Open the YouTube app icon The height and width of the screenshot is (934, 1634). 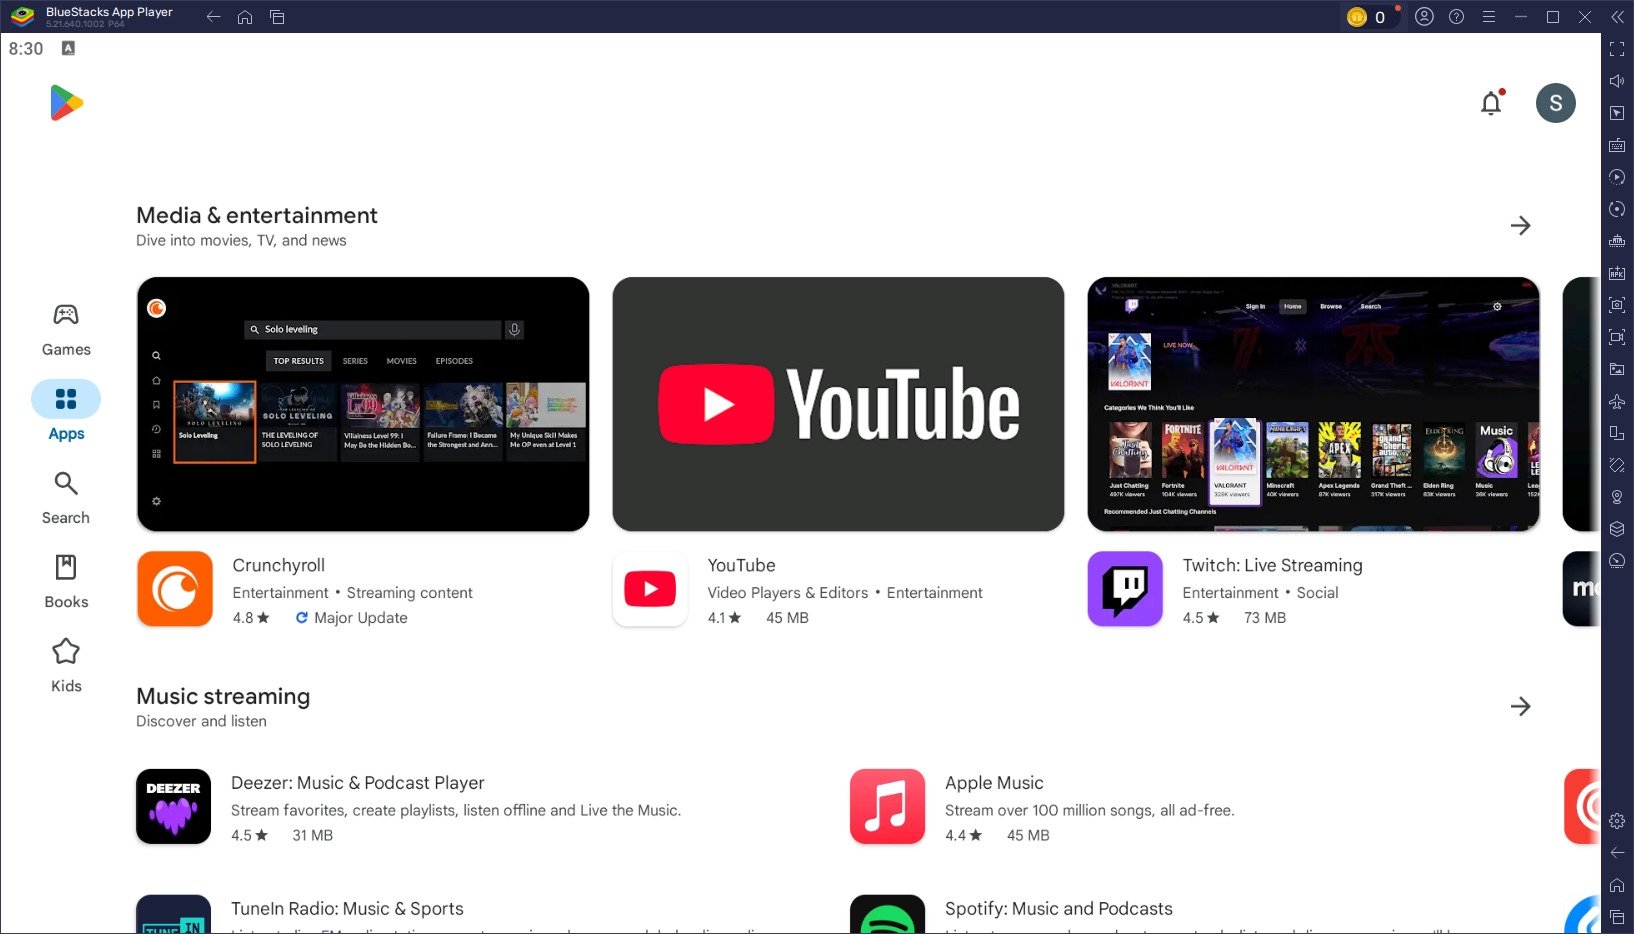click(650, 589)
